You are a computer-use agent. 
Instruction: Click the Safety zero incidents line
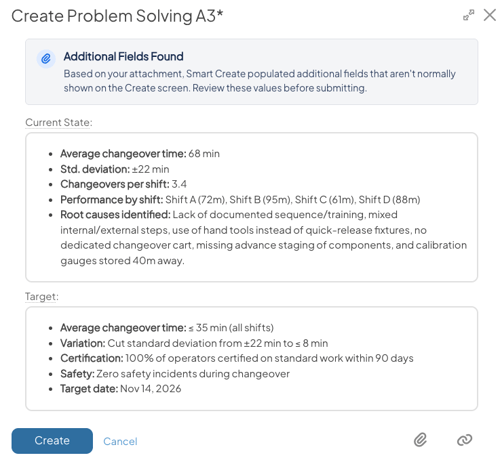point(175,374)
